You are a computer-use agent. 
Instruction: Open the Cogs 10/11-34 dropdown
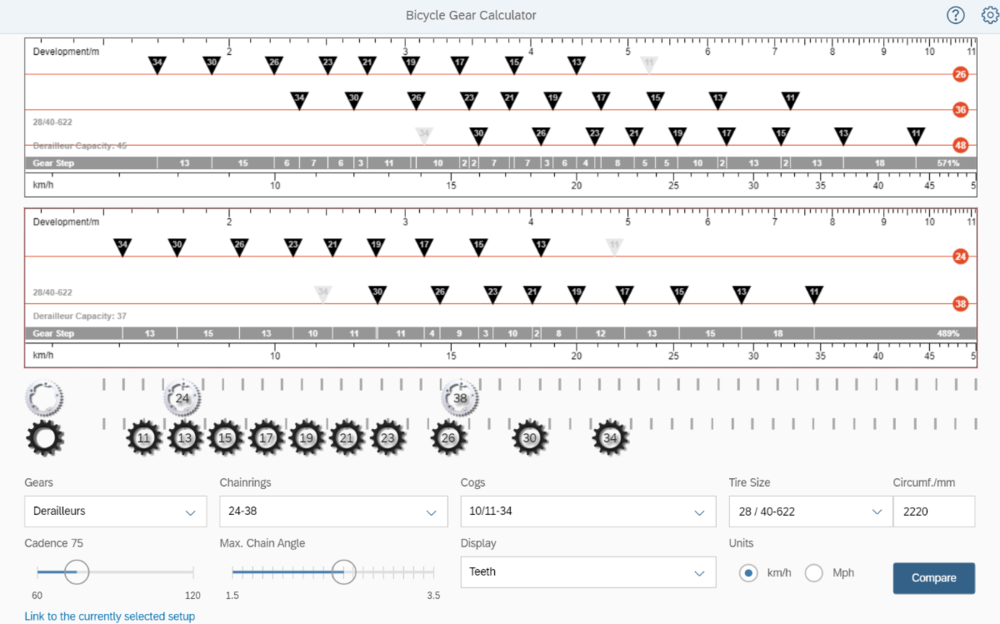click(587, 511)
